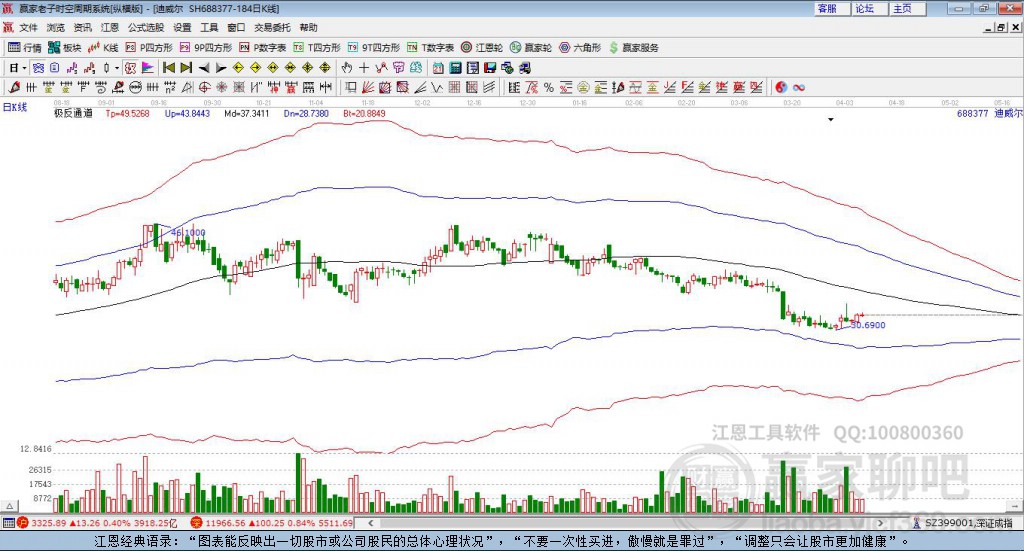Click the zigzag wave line tool
Screen dimensions: 1024x551
pos(437,87)
